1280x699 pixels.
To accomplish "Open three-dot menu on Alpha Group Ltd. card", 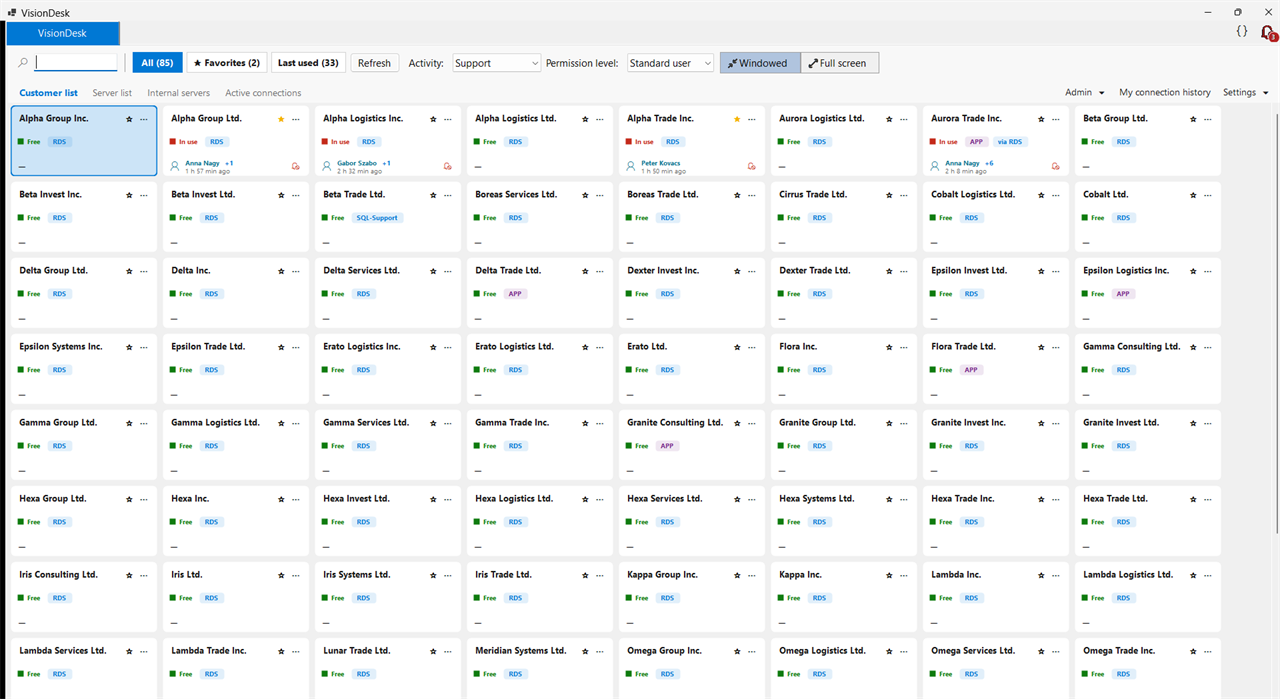I will 296,119.
